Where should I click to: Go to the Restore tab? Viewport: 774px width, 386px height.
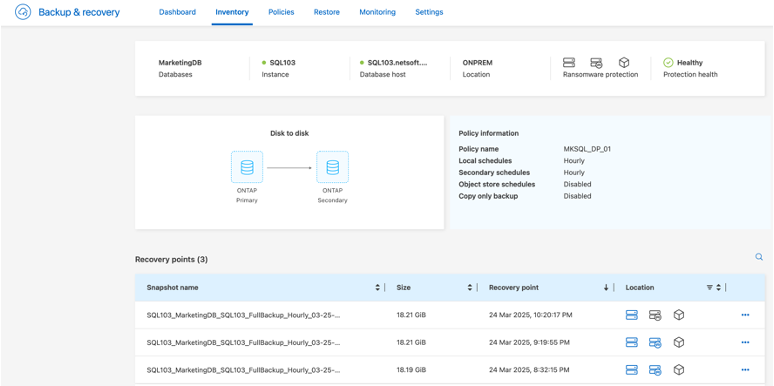pos(327,12)
